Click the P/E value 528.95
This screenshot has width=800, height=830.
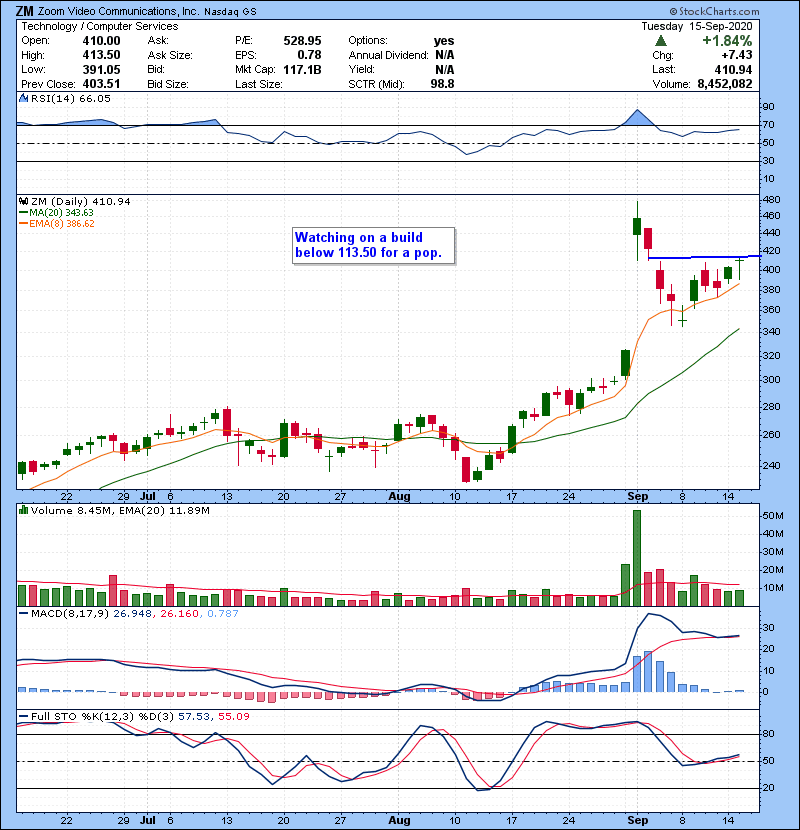[302, 41]
